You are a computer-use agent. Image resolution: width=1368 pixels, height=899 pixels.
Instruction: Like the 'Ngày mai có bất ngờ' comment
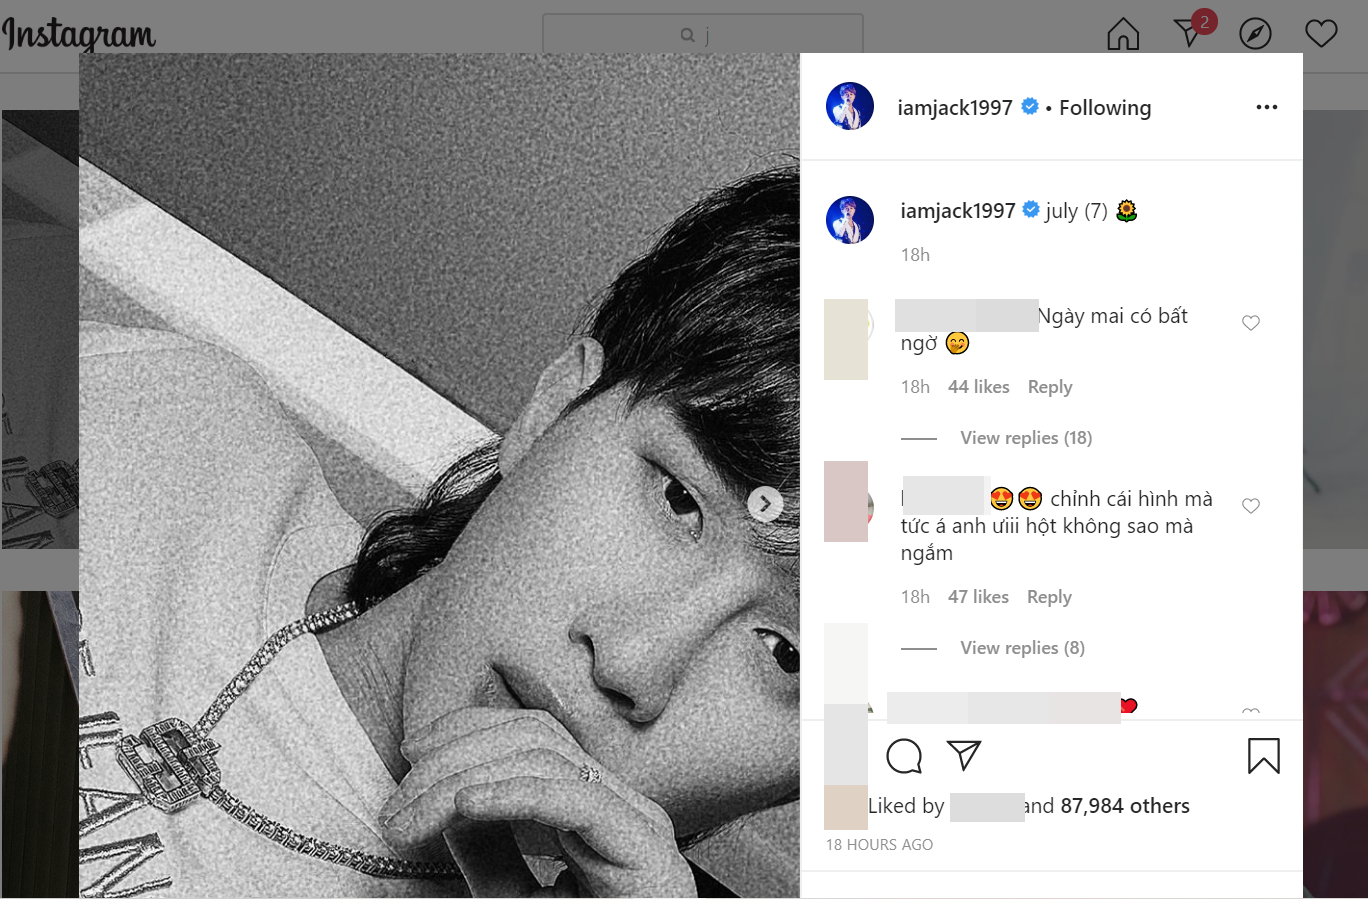pos(1250,323)
